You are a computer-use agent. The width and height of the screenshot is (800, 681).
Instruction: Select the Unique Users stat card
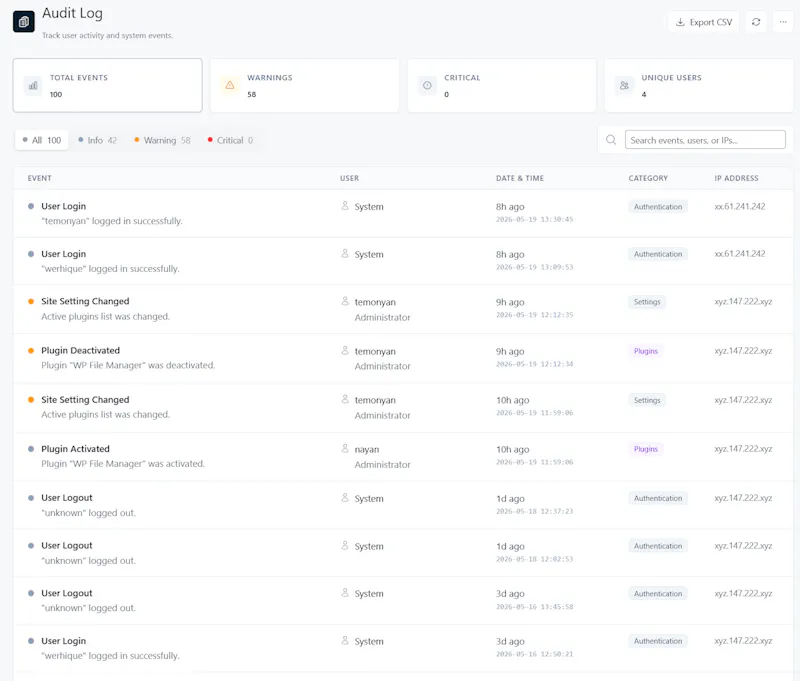tap(699, 85)
